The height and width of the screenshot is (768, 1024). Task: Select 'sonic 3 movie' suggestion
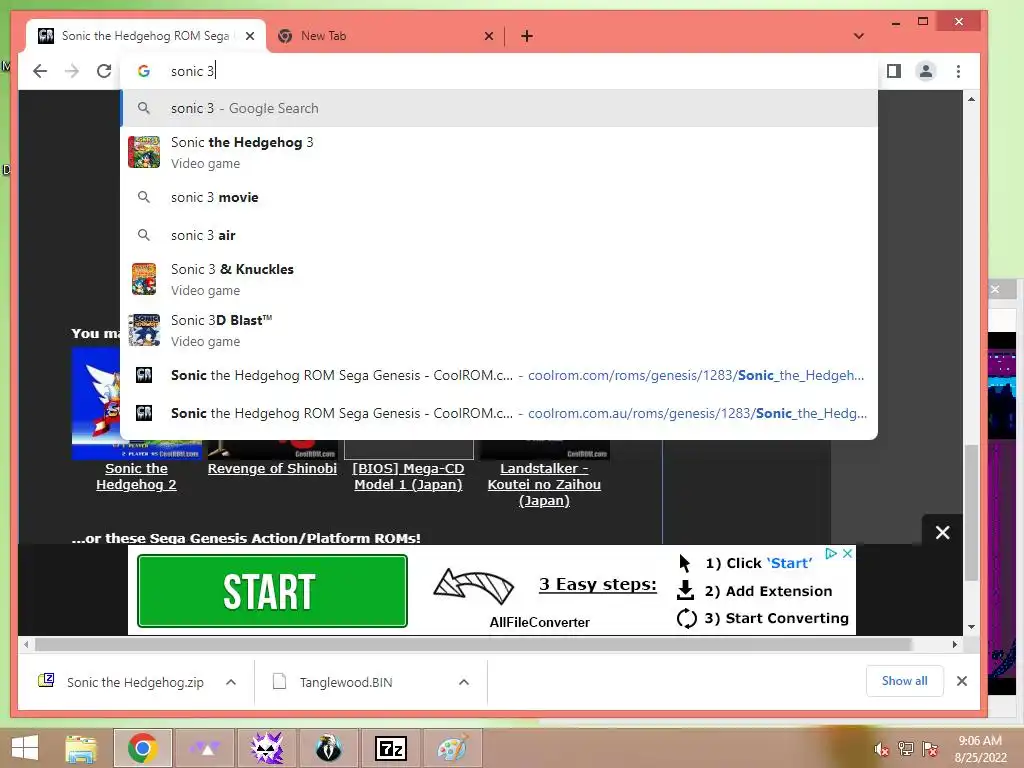(499, 197)
